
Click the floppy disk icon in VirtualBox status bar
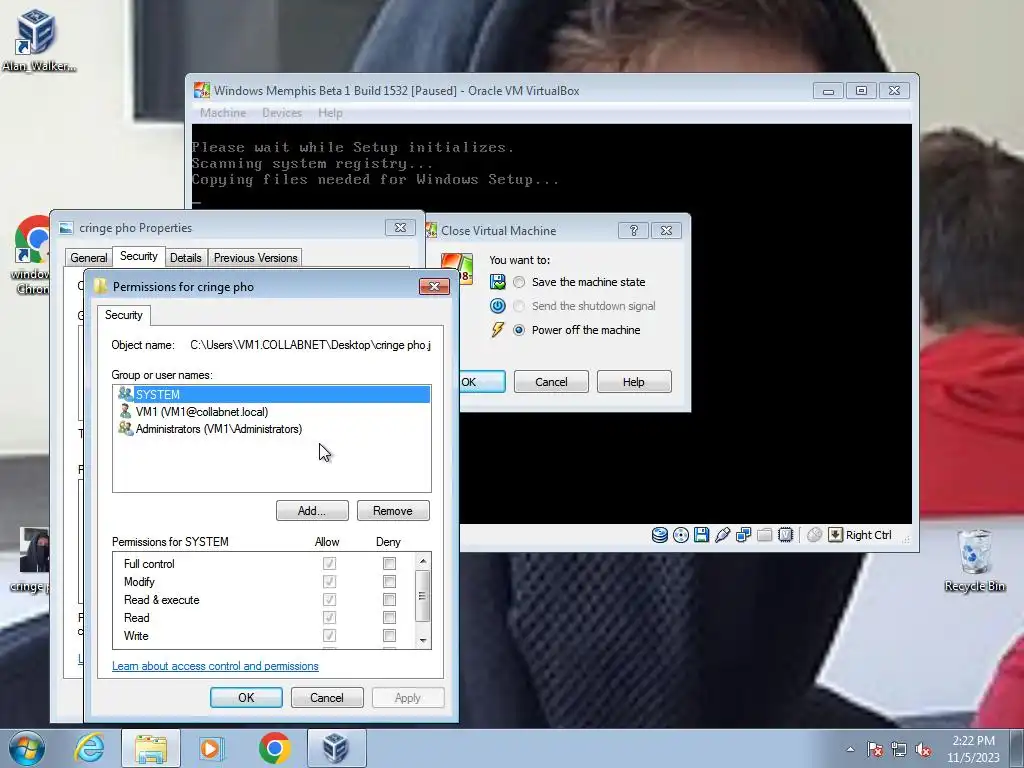point(701,535)
